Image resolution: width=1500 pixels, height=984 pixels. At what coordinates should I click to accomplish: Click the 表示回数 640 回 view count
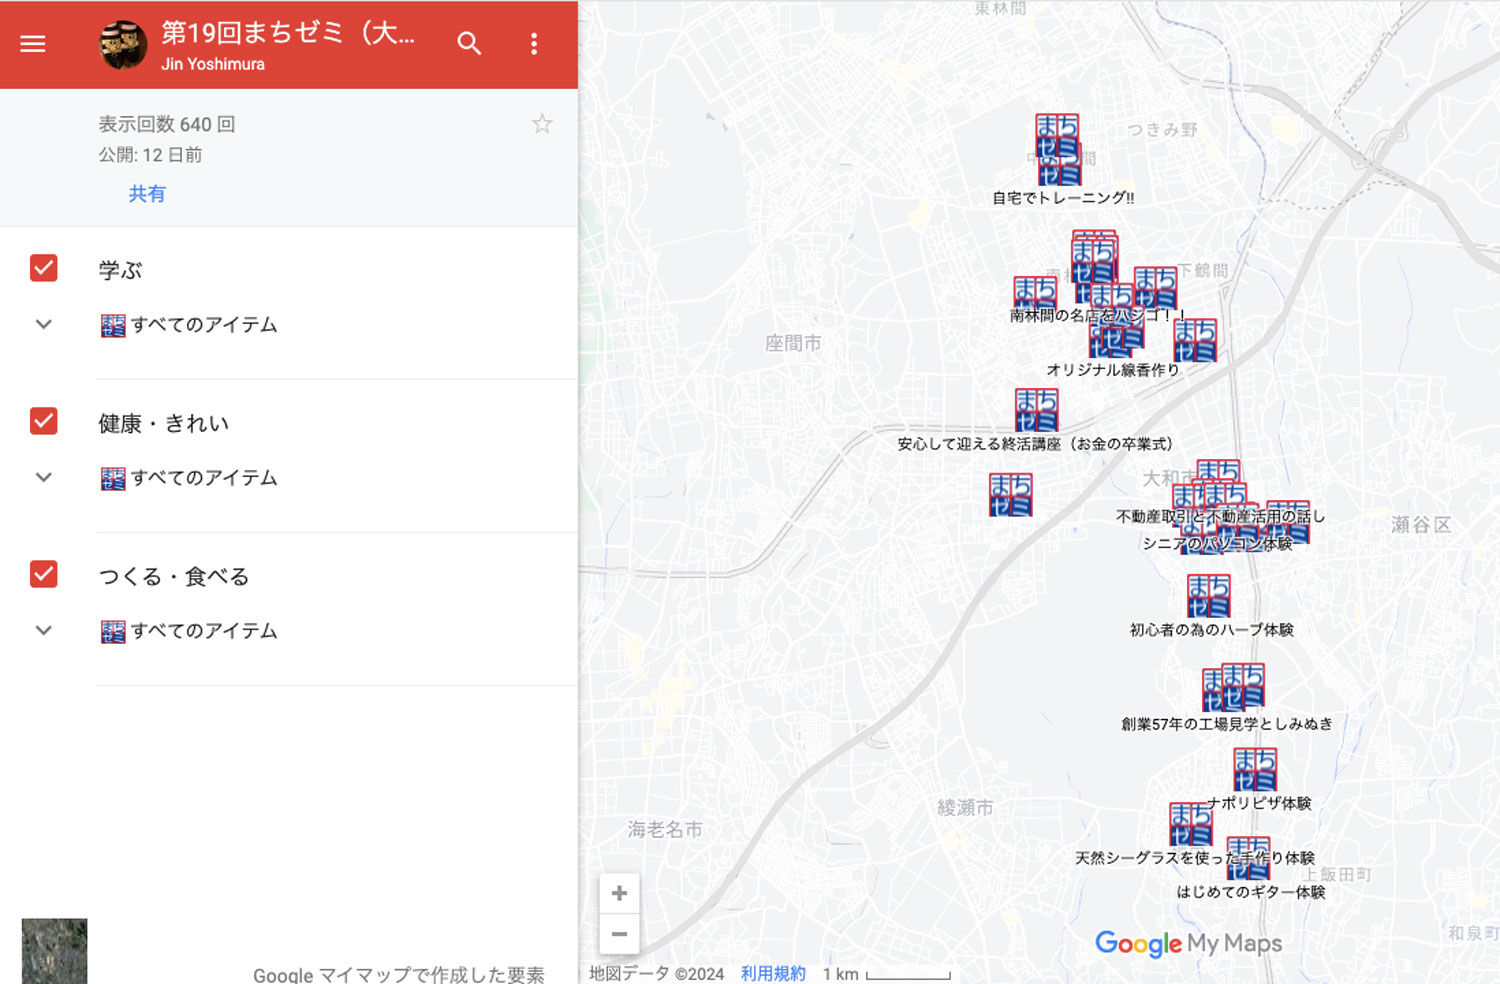click(x=167, y=124)
